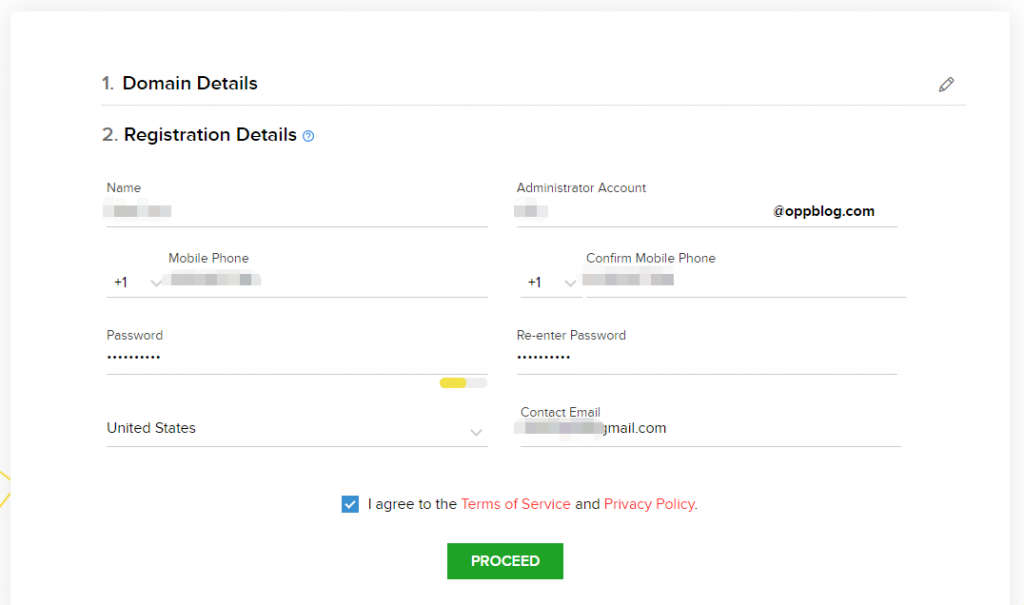Click the password strength indicator bar

463,383
